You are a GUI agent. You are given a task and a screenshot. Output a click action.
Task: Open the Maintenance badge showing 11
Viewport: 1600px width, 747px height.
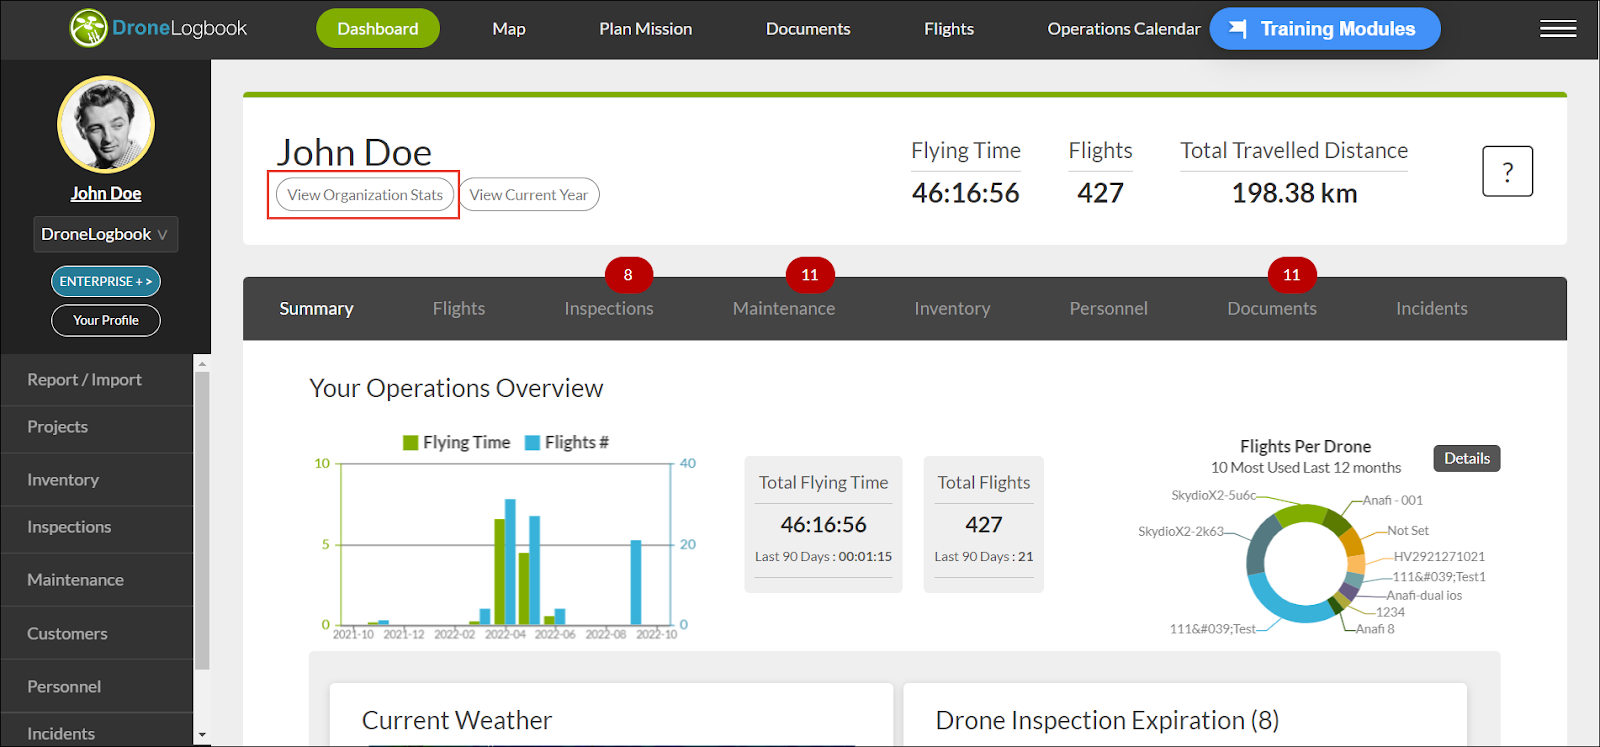point(810,275)
